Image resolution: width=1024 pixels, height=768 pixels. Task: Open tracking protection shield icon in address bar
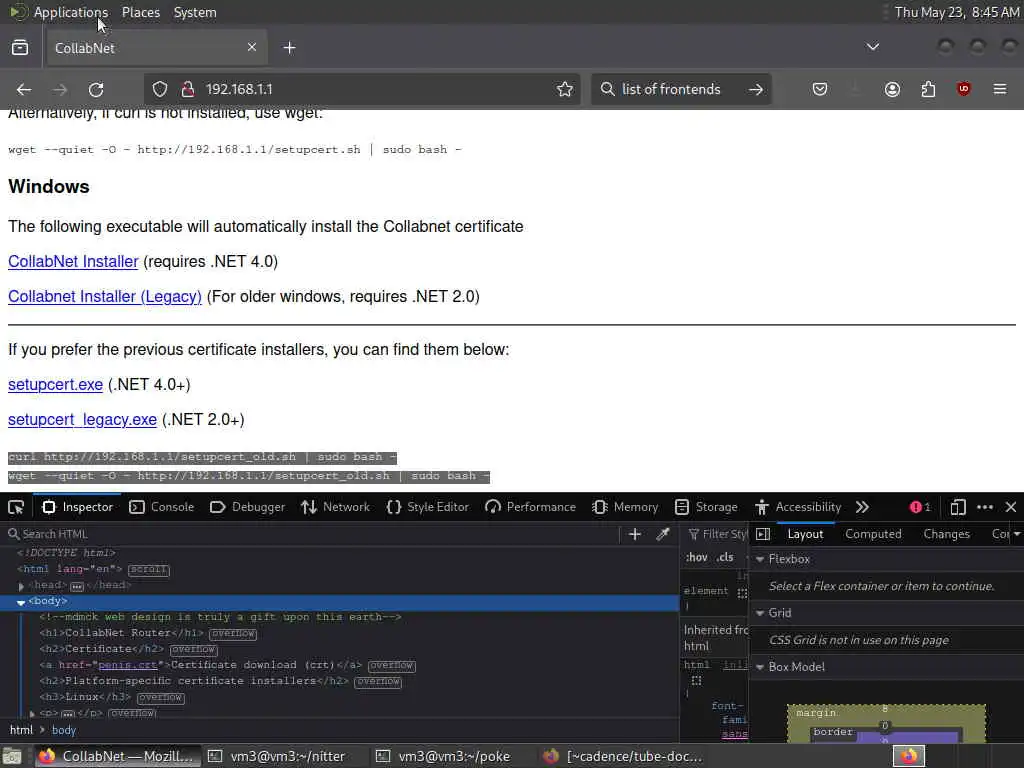[x=160, y=89]
